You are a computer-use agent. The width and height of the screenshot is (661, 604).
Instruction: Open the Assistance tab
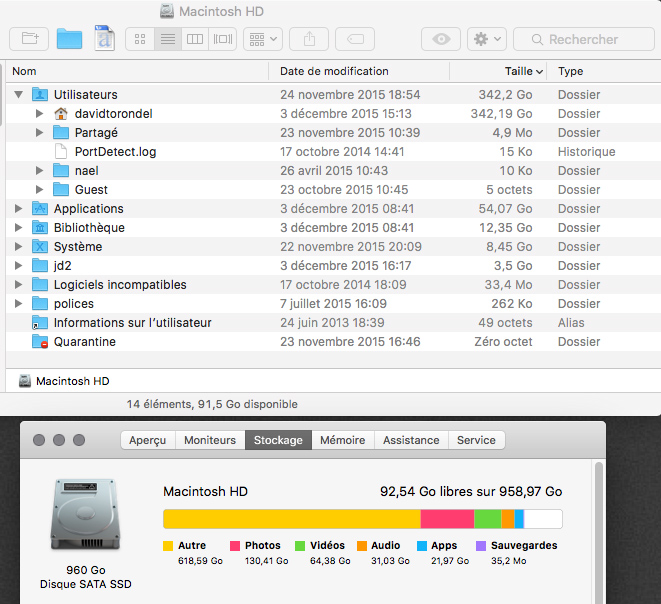click(411, 440)
